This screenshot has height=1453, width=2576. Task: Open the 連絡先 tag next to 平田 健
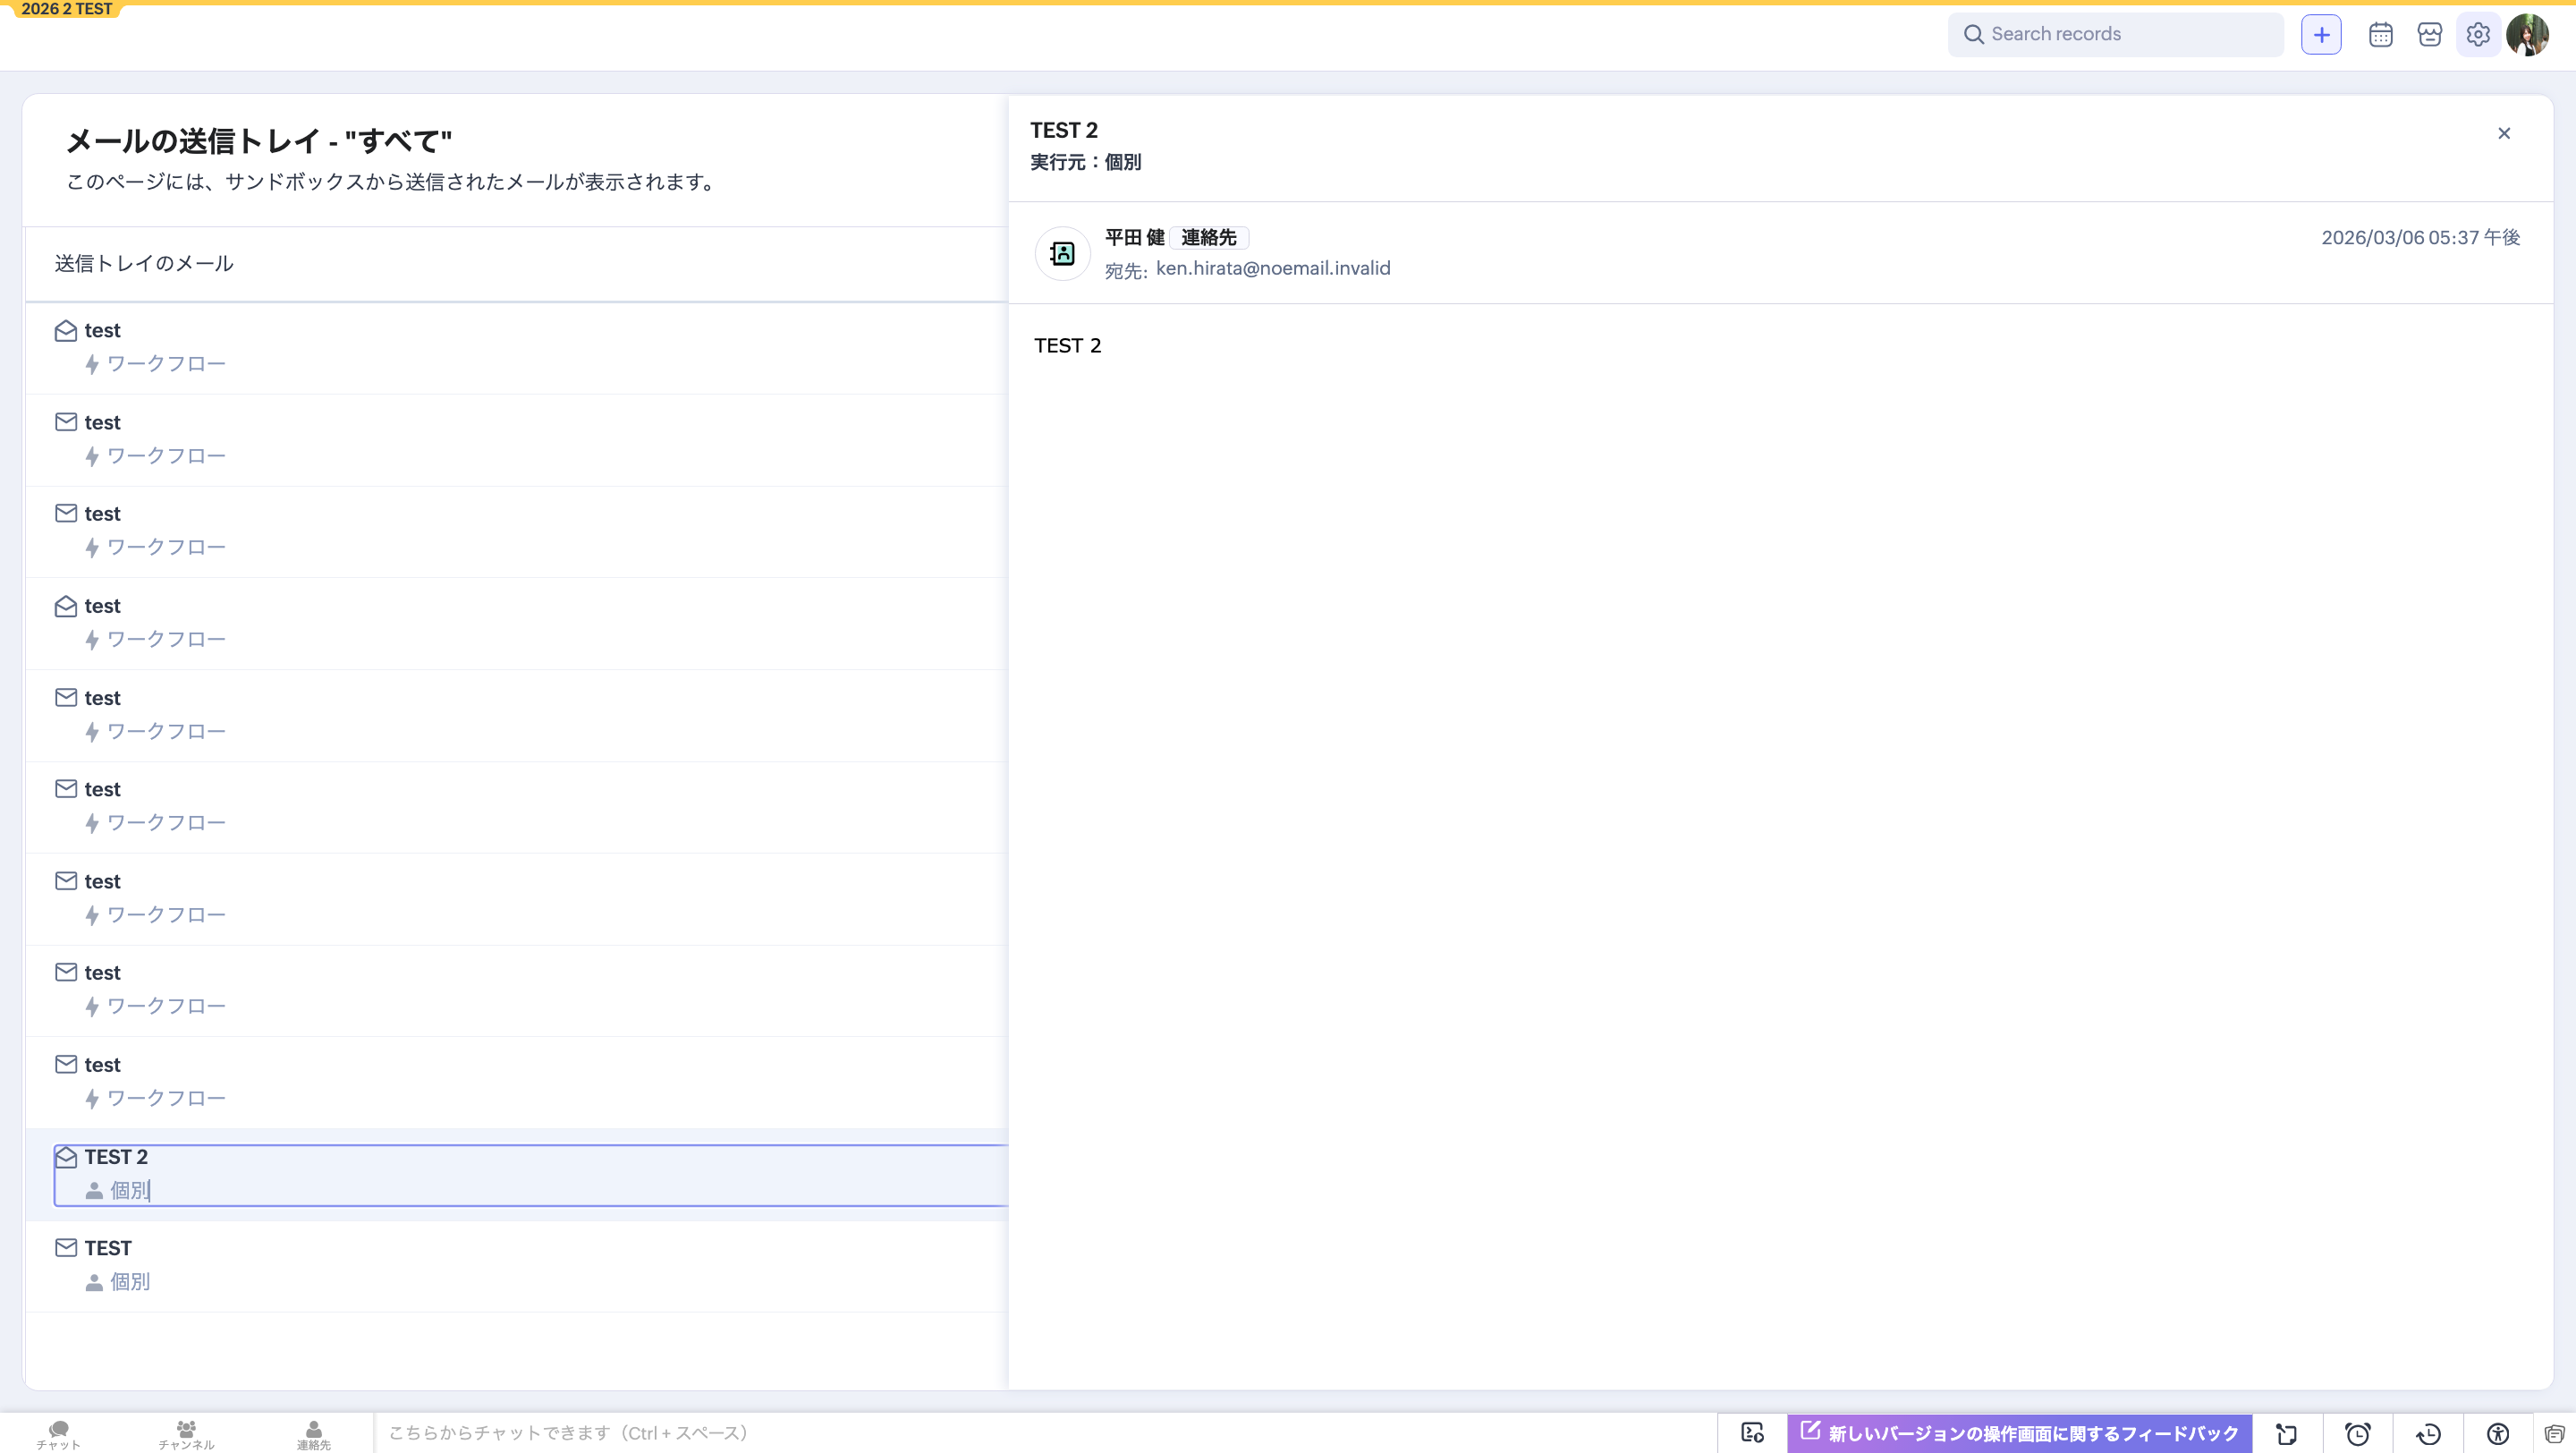click(1208, 237)
